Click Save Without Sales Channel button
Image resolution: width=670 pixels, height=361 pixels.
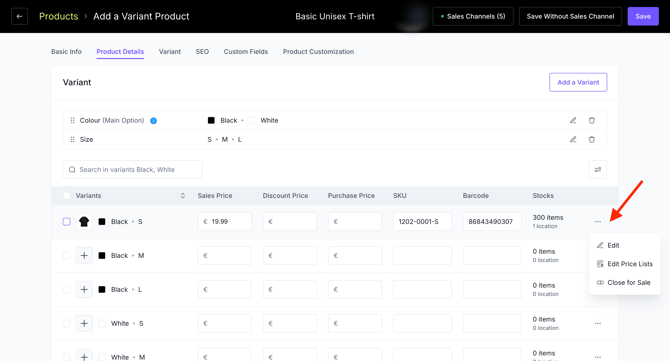570,16
